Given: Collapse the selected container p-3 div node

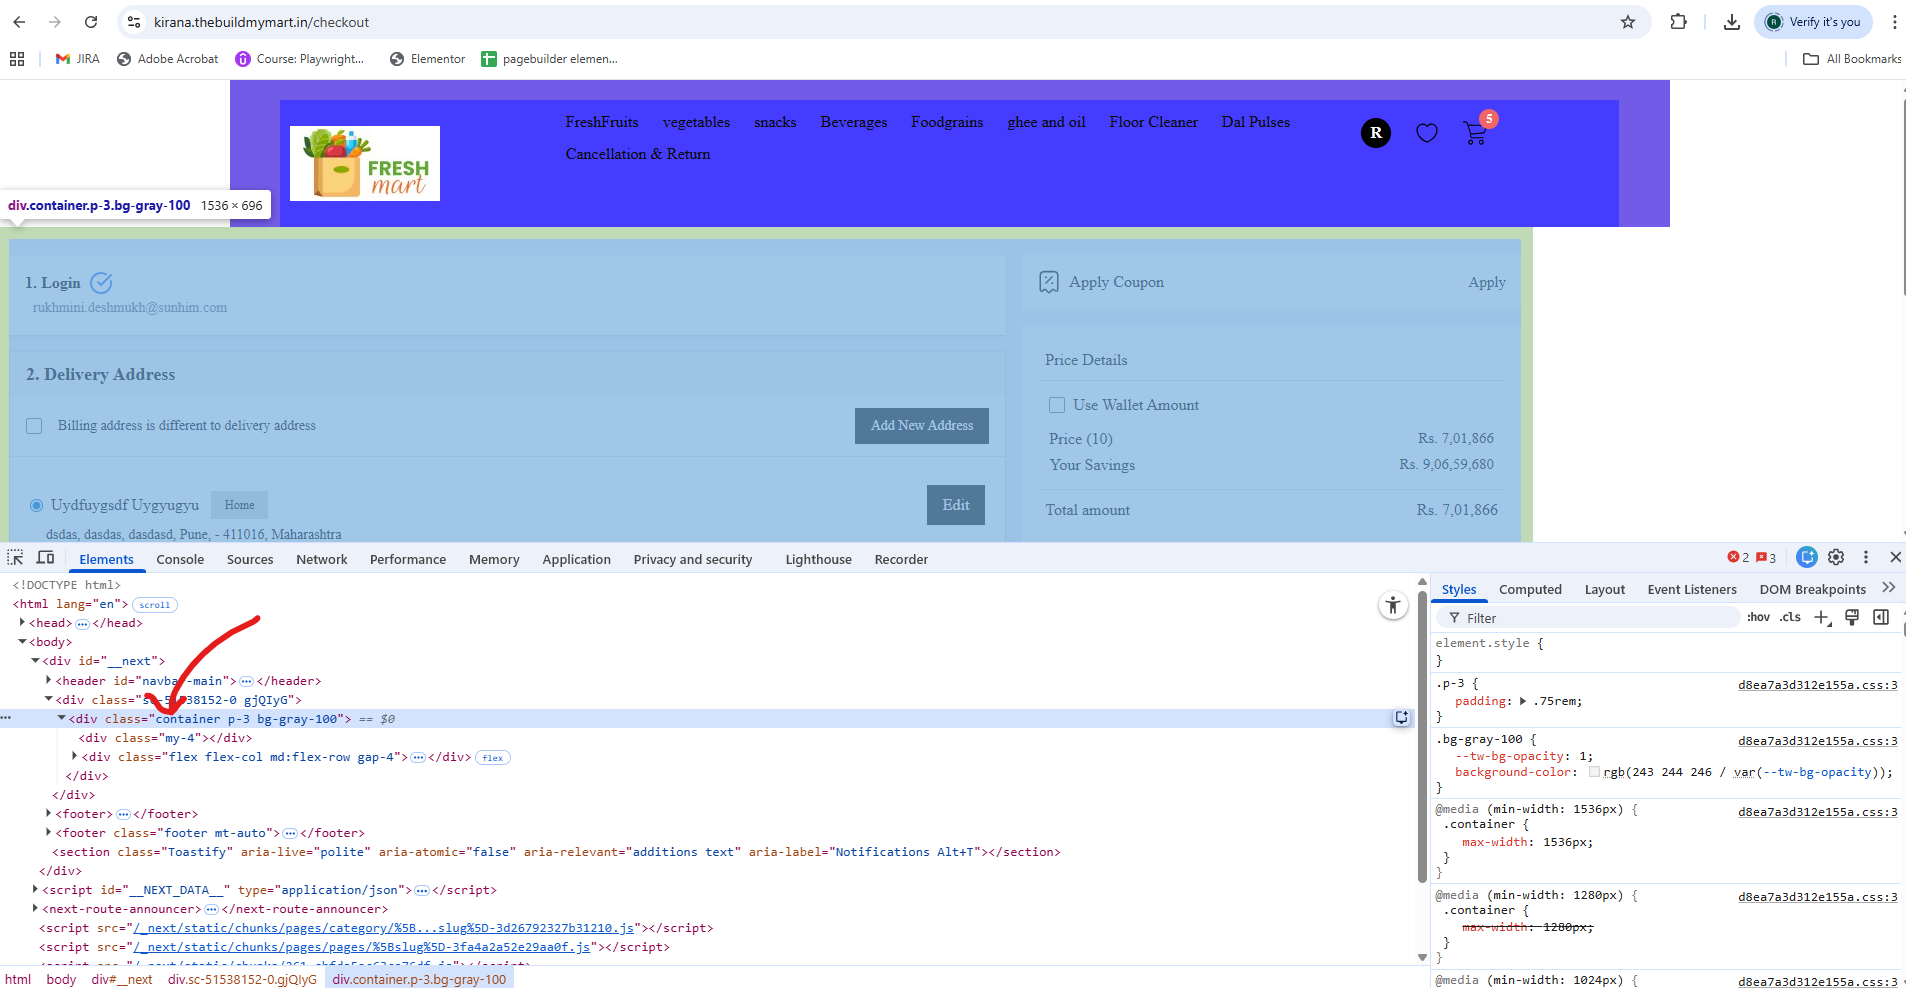Looking at the screenshot, I should click(x=61, y=718).
